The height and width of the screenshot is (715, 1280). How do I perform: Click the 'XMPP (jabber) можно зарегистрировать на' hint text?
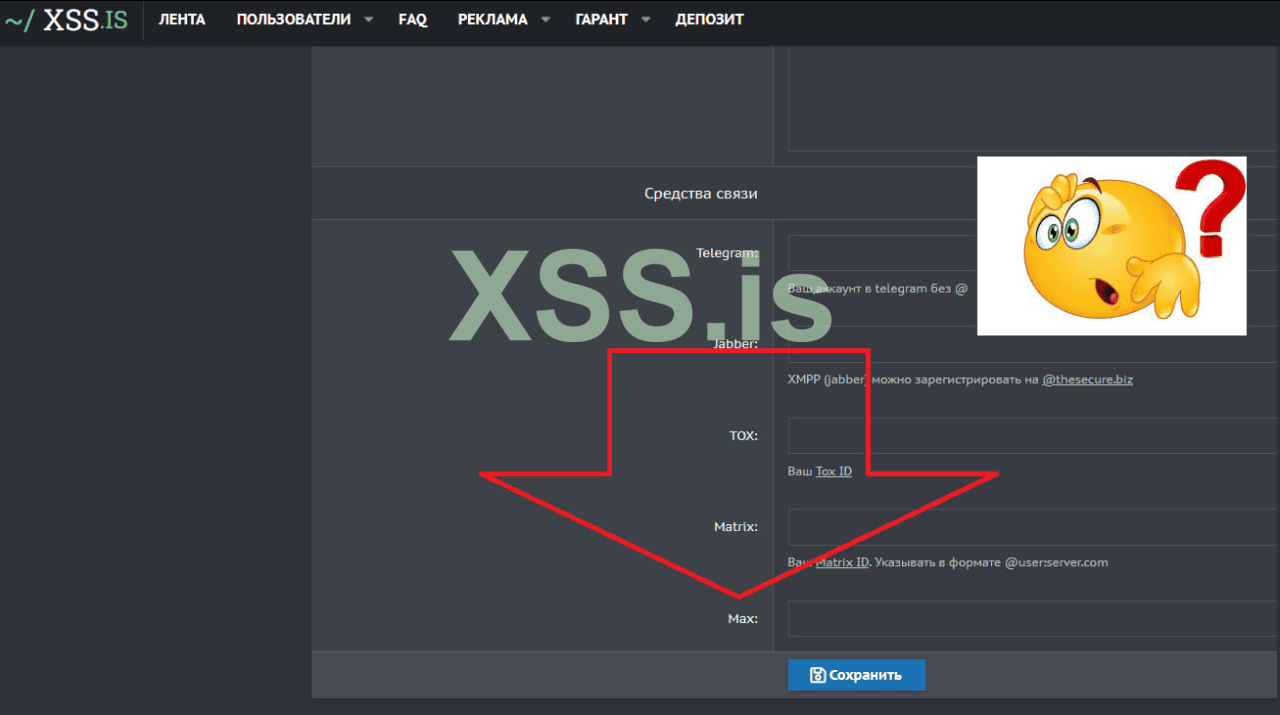(913, 380)
